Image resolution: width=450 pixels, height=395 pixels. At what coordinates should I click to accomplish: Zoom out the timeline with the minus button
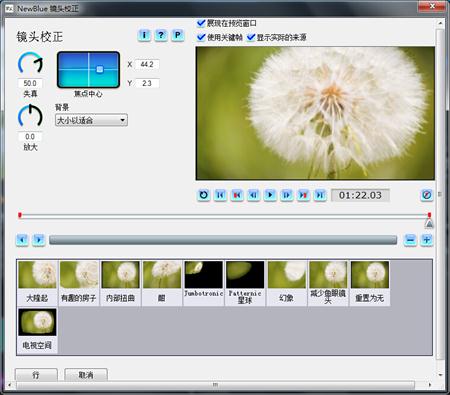point(410,240)
